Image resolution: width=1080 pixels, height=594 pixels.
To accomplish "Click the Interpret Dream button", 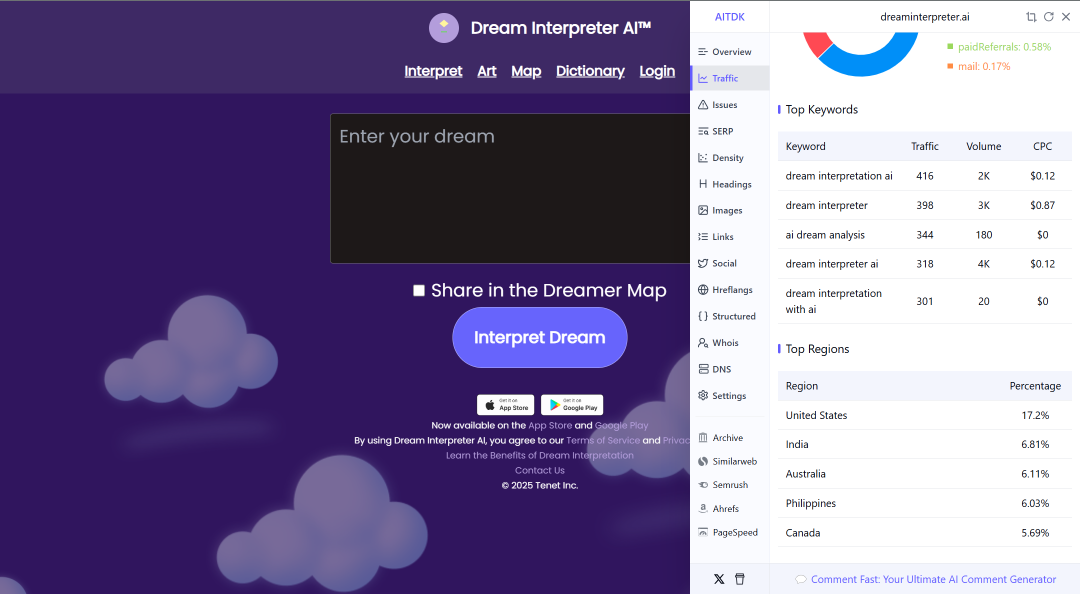I will click(x=539, y=338).
